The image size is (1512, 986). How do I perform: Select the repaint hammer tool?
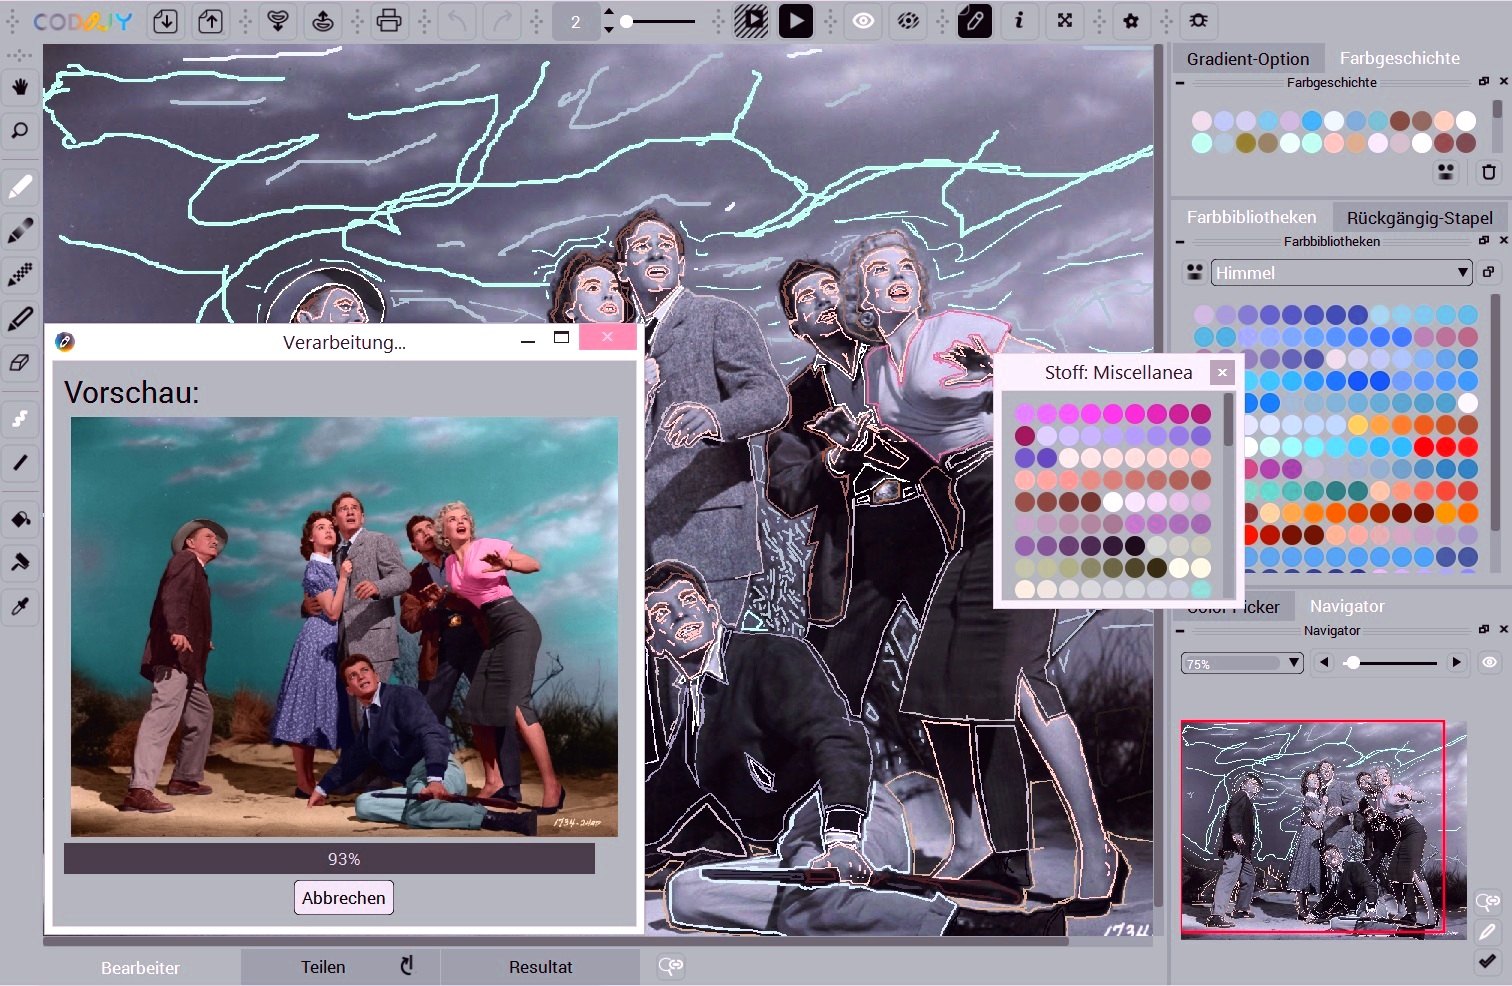[x=20, y=563]
